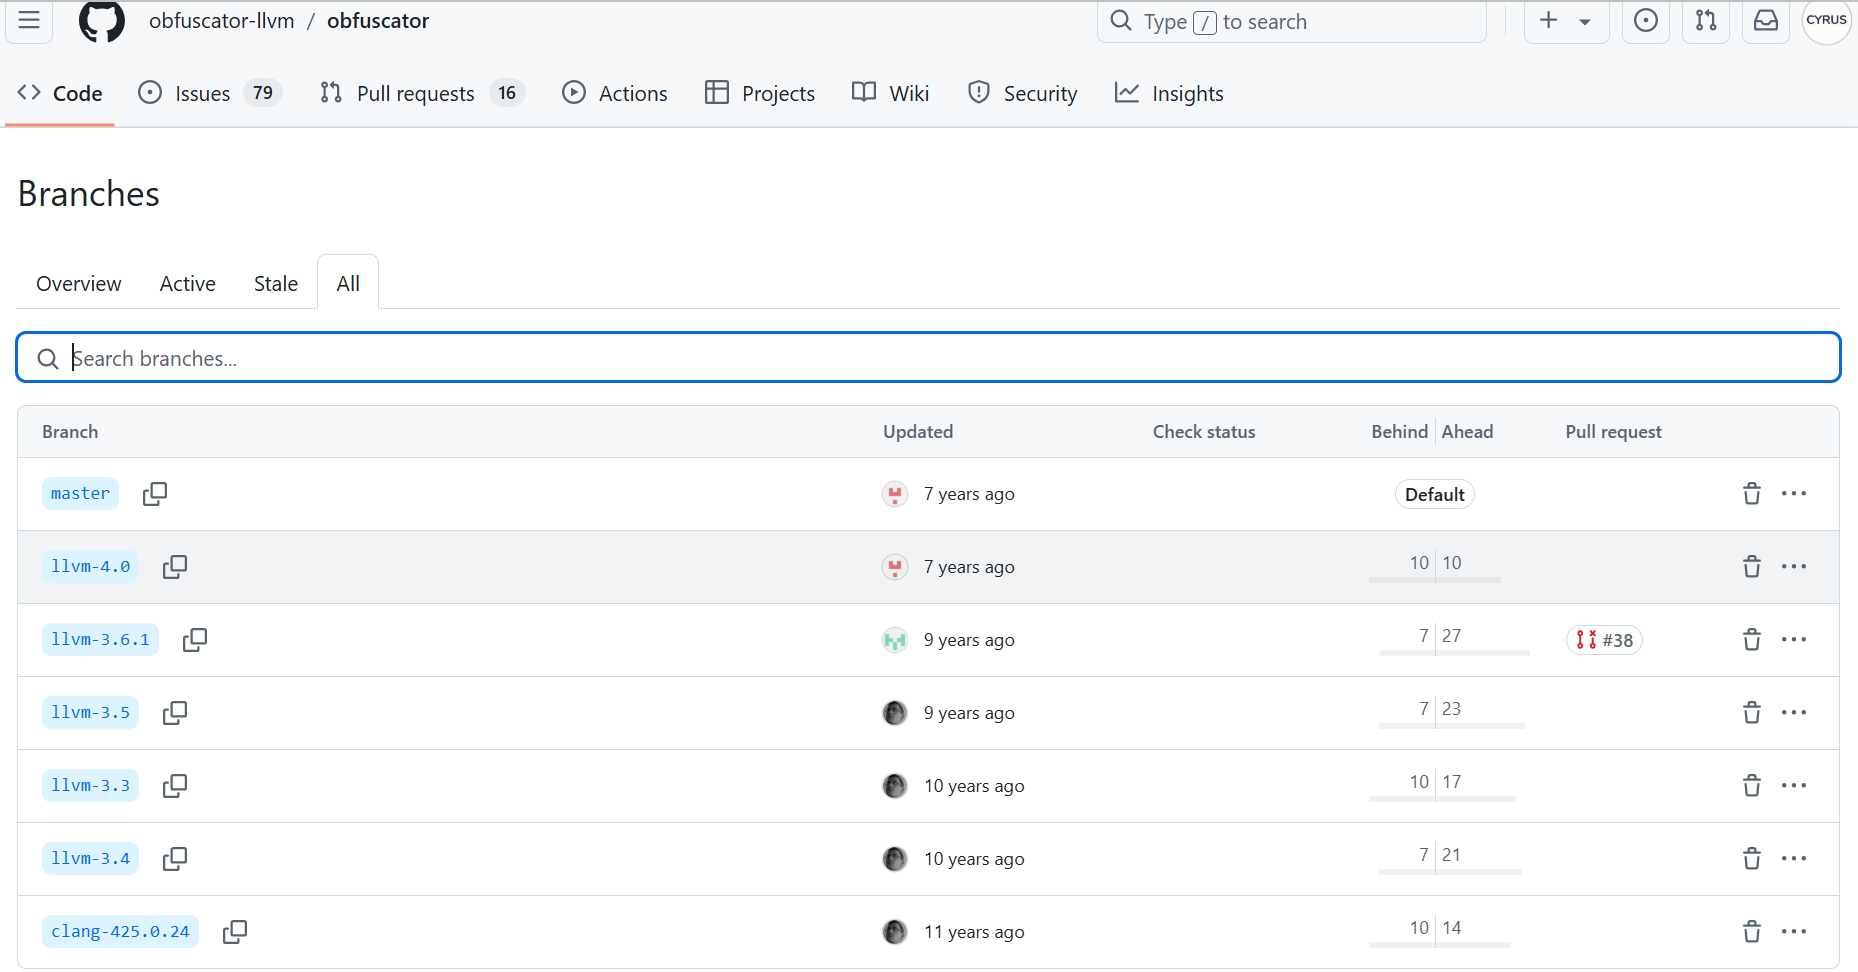Viewport: 1858px width, 972px height.
Task: Delete the llvm-3.5 branch
Action: [1752, 712]
